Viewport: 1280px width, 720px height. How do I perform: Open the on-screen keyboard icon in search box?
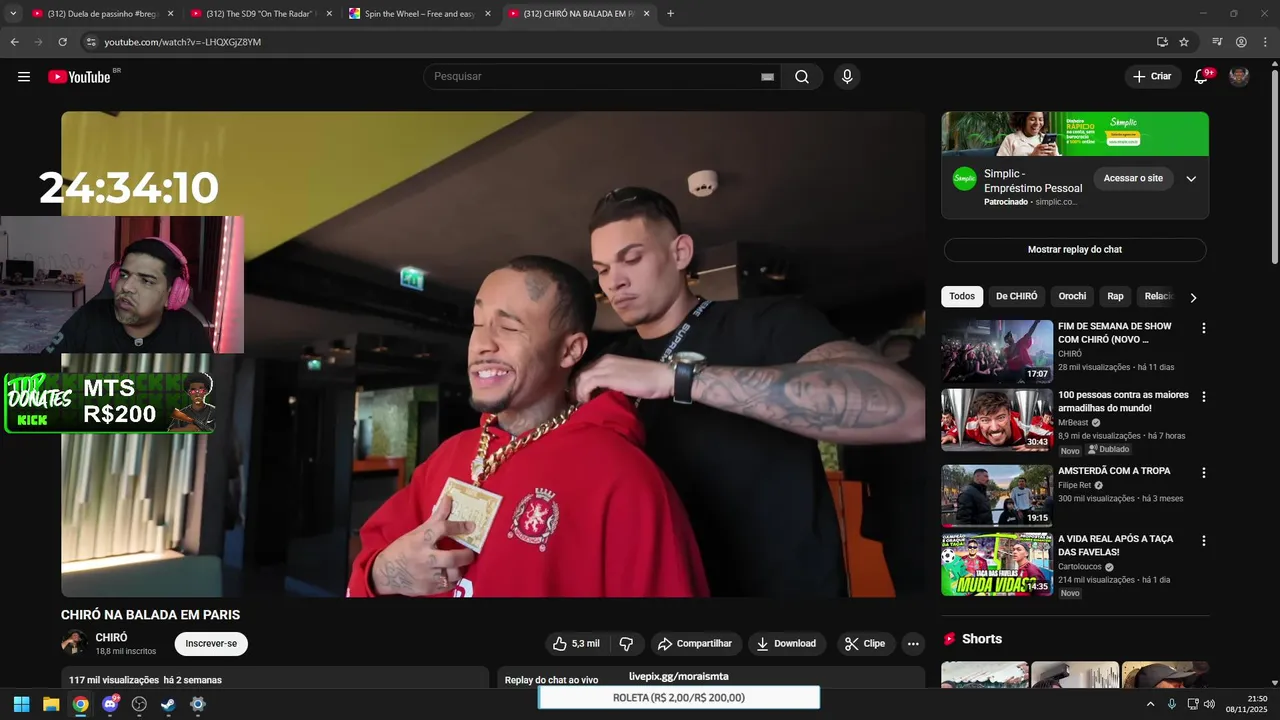point(768,77)
